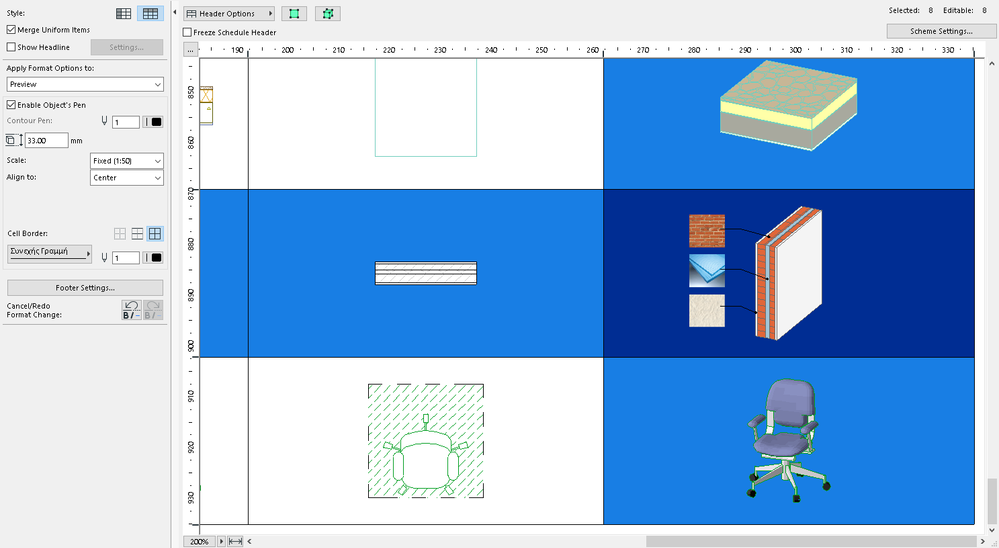
Task: Check Freeze Schedule Header
Action: coord(188,32)
